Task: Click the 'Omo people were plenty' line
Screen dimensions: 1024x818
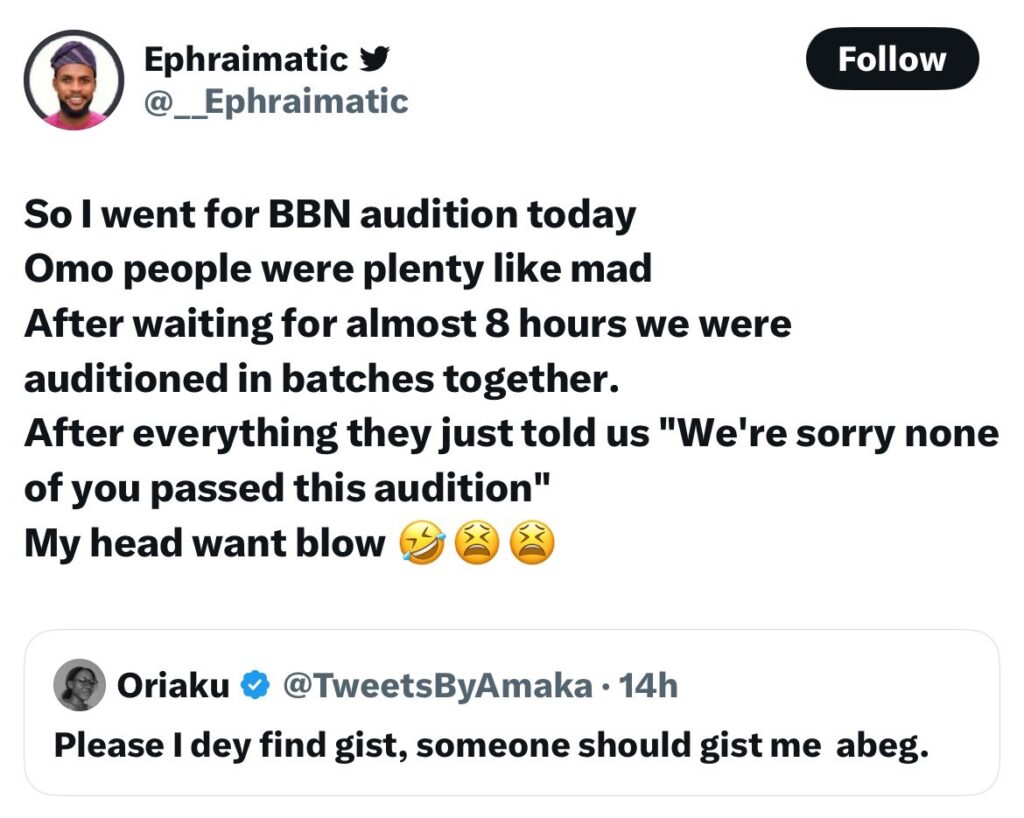Action: pyautogui.click(x=338, y=269)
